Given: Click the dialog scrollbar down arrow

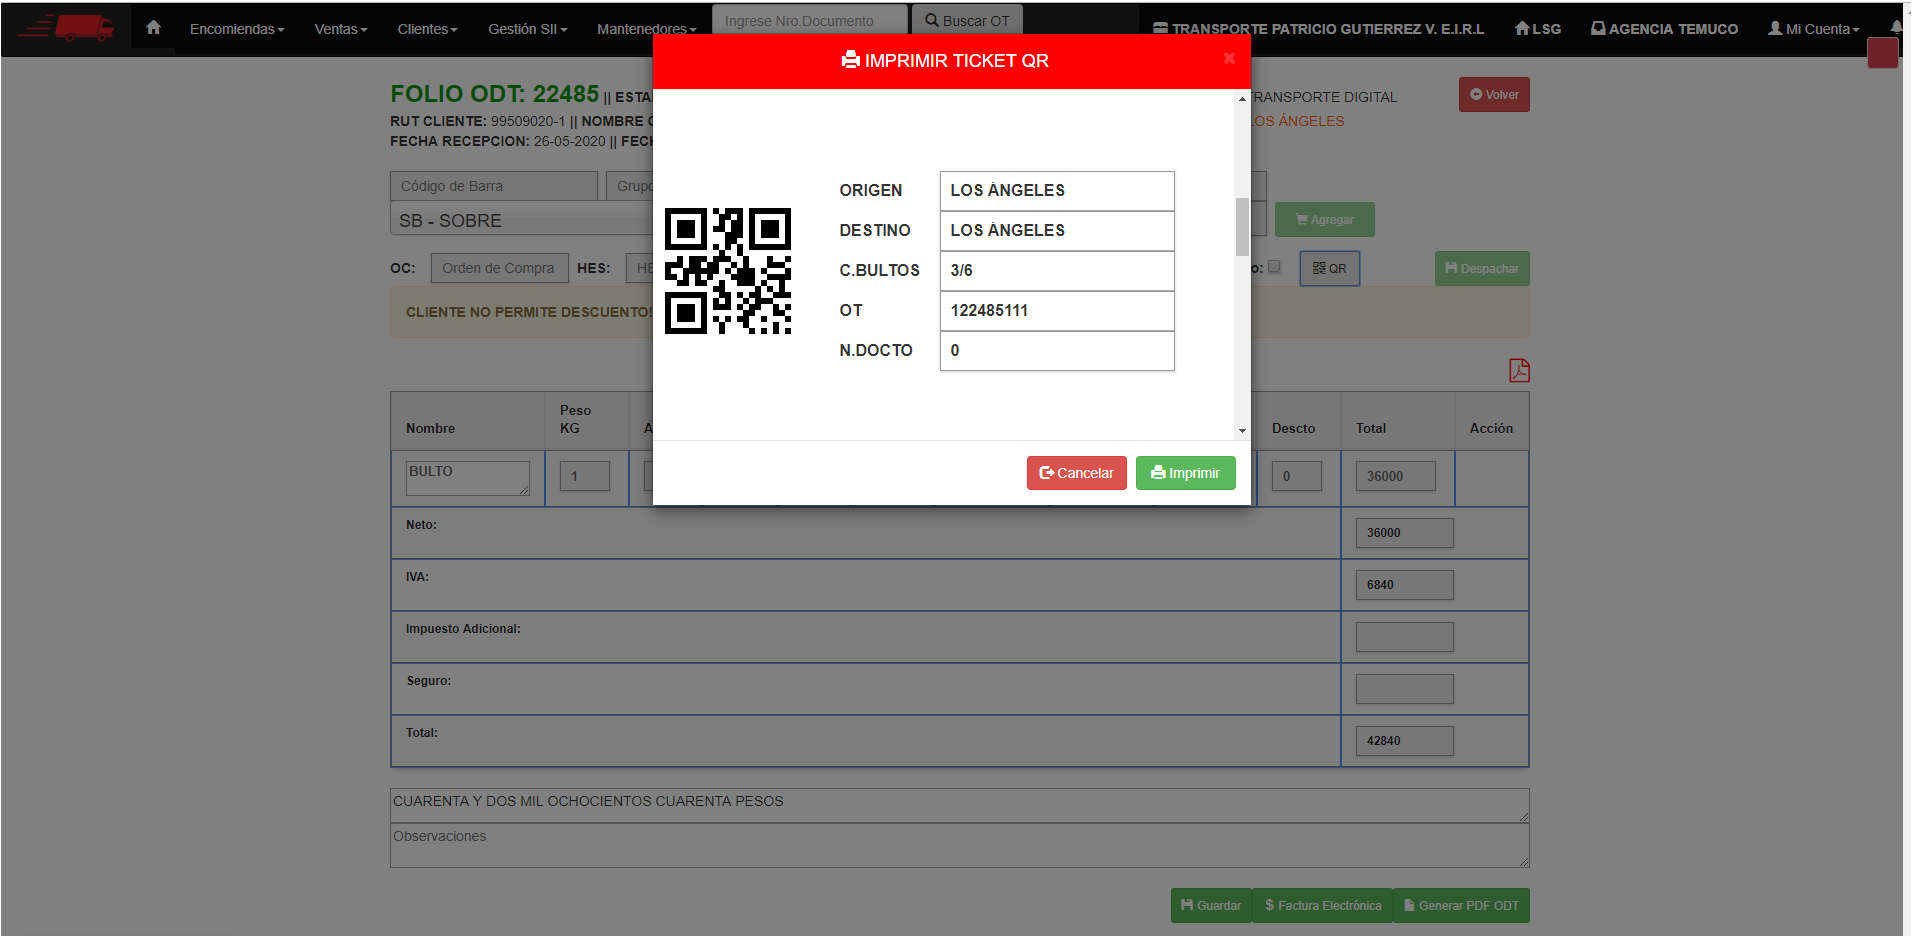Looking at the screenshot, I should (1242, 431).
